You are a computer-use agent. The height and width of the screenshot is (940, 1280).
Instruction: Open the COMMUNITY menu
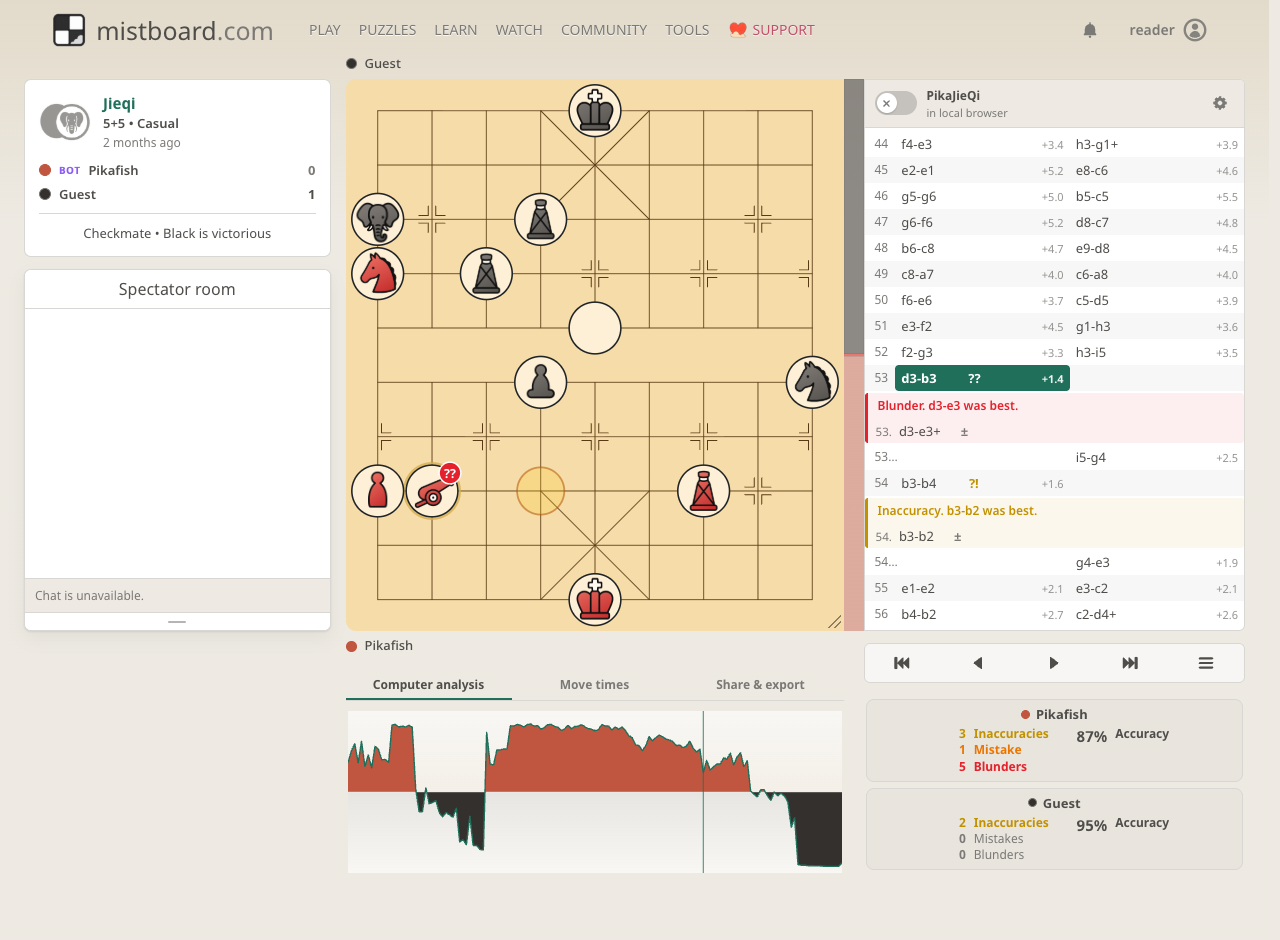pyautogui.click(x=604, y=30)
